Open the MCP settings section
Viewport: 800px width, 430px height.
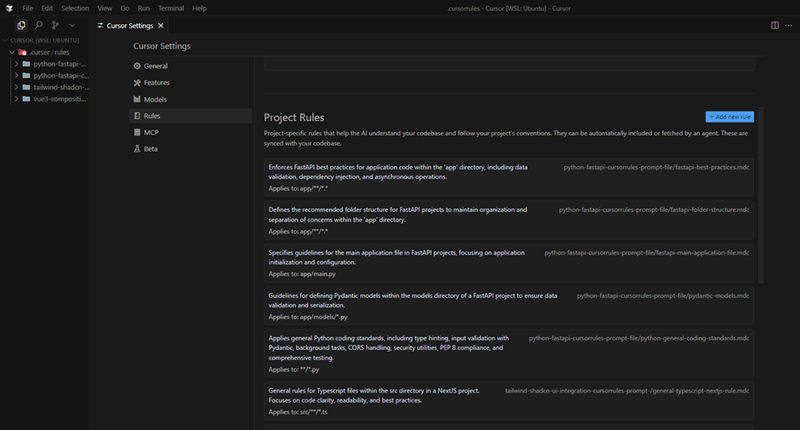pos(190,132)
